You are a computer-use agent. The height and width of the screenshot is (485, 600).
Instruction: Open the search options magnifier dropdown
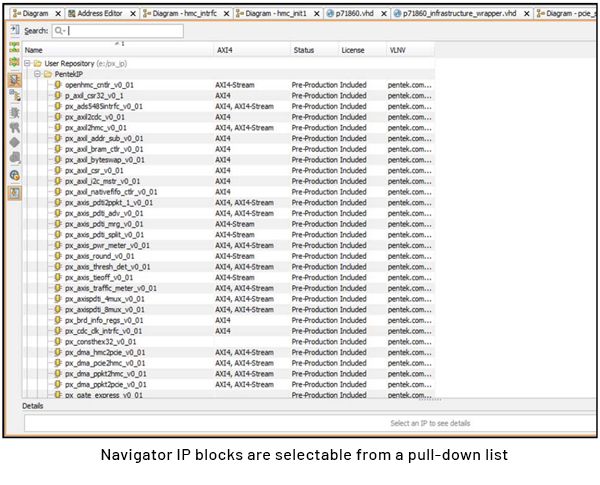click(60, 31)
